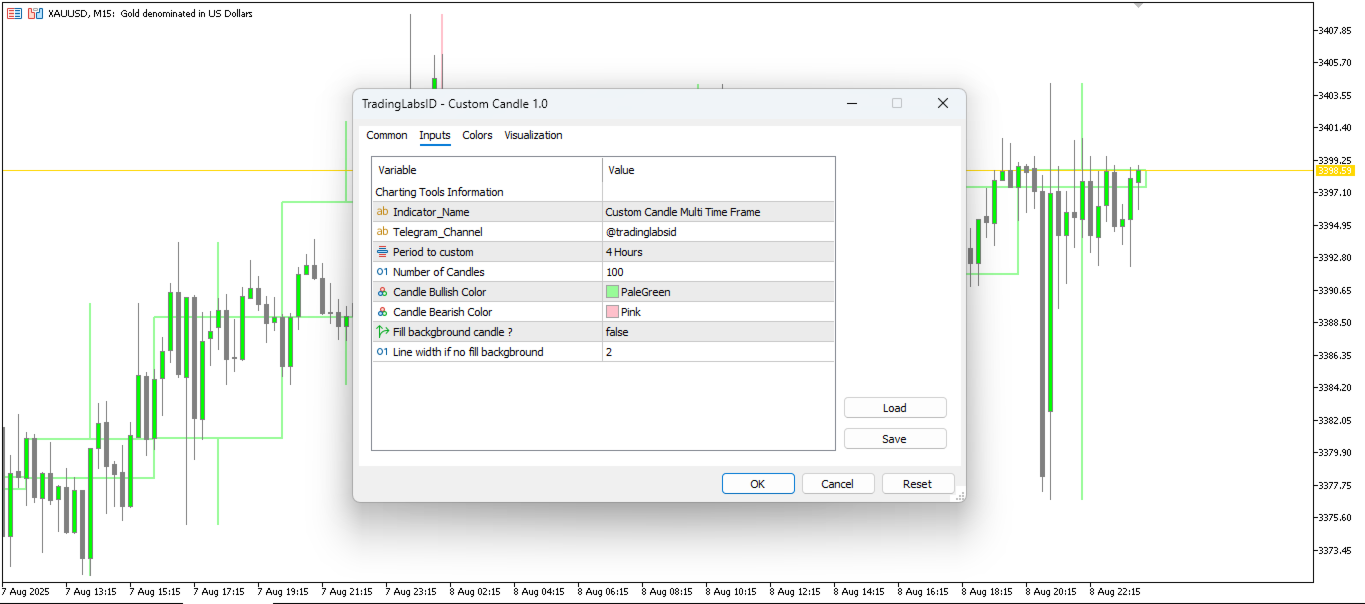Click the string icon beside Indicator_Name
Viewport: 1365px width, 604px height.
[x=382, y=212]
